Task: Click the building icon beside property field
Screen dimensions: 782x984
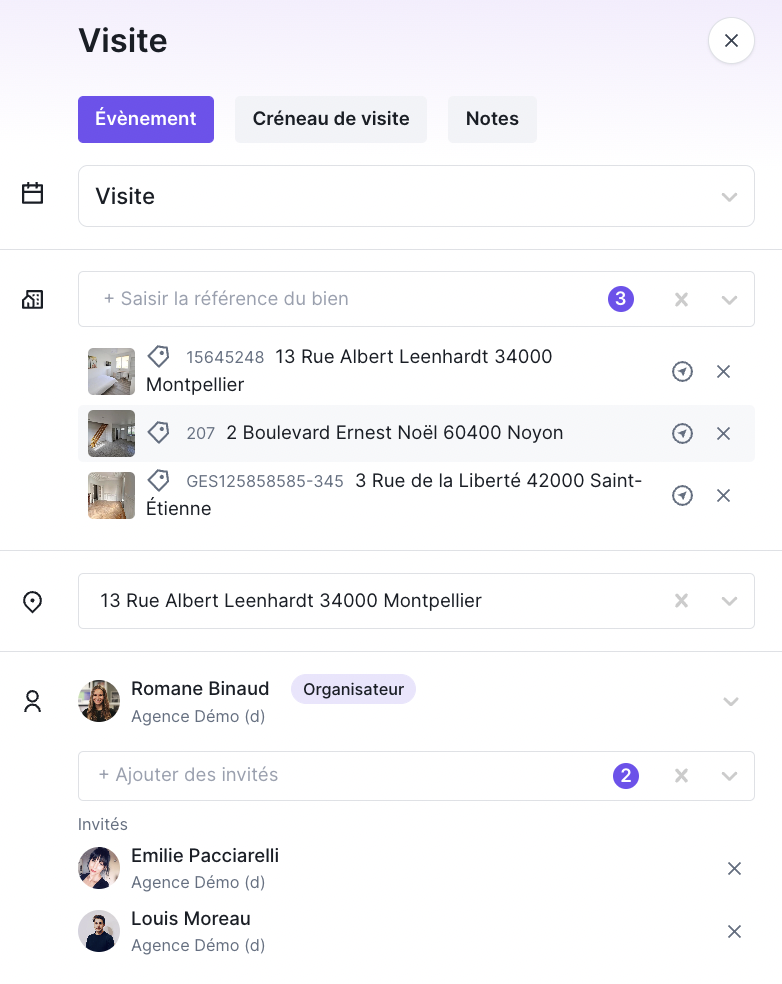Action: pyautogui.click(x=33, y=299)
